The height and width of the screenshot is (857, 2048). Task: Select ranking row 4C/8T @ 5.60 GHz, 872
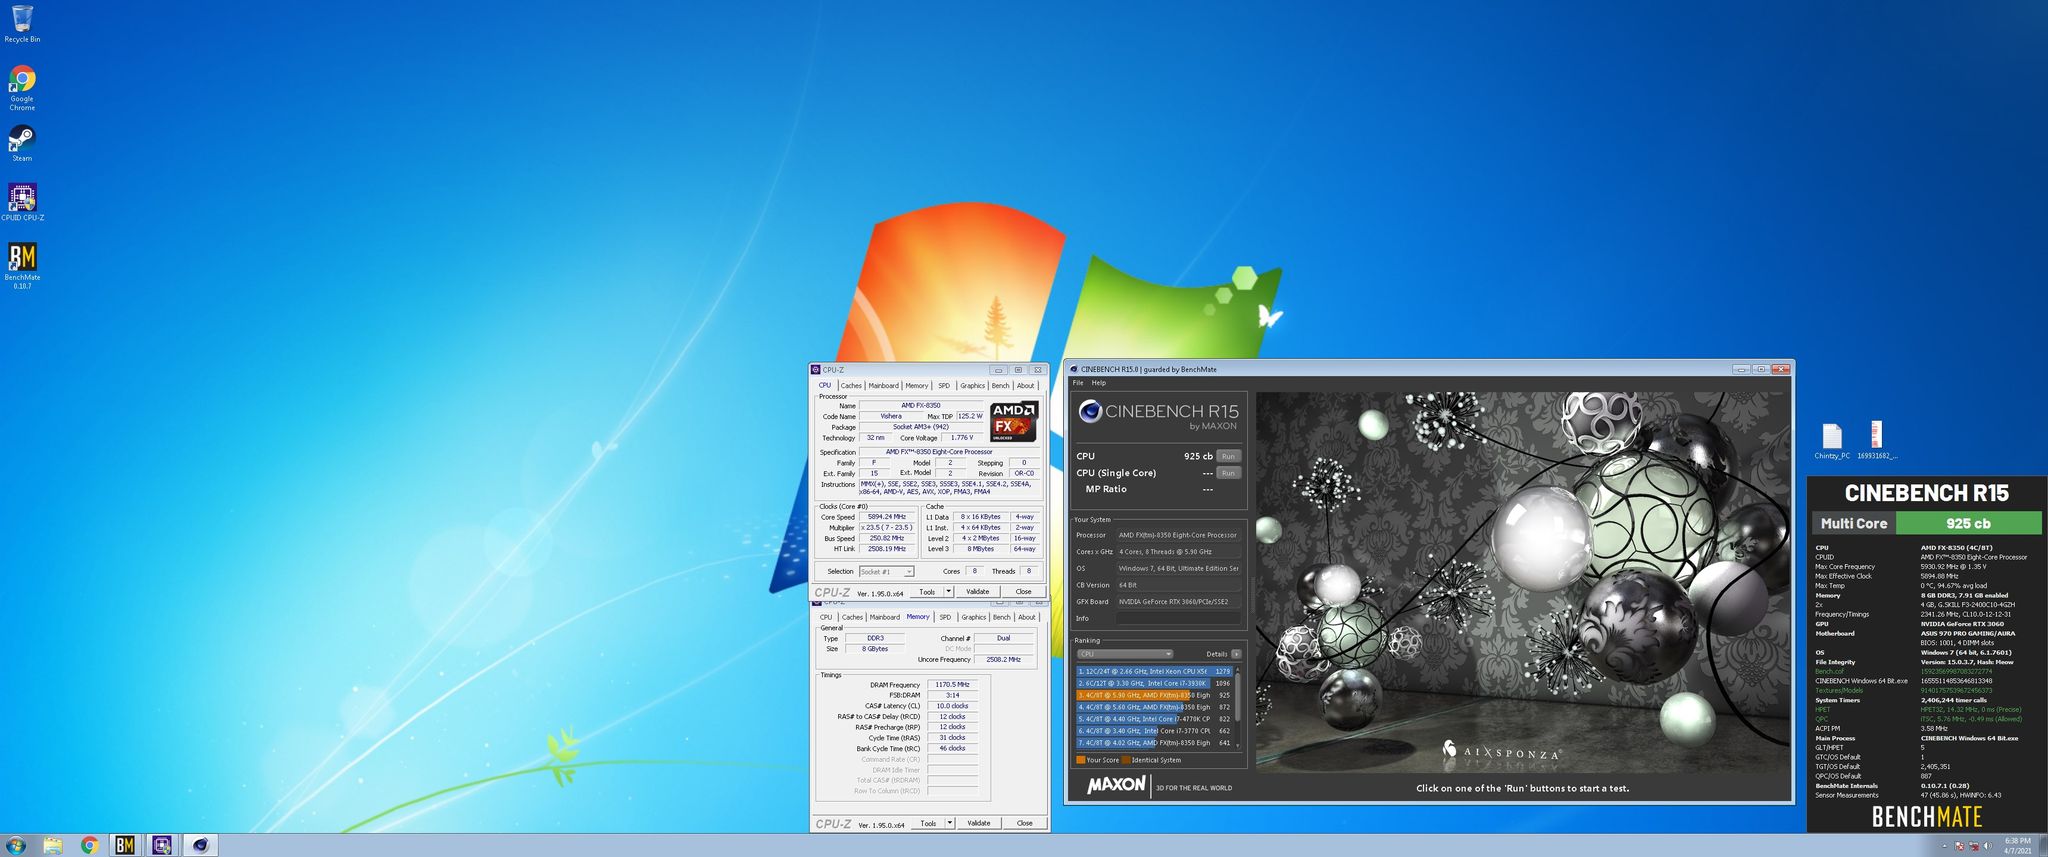coord(1155,707)
